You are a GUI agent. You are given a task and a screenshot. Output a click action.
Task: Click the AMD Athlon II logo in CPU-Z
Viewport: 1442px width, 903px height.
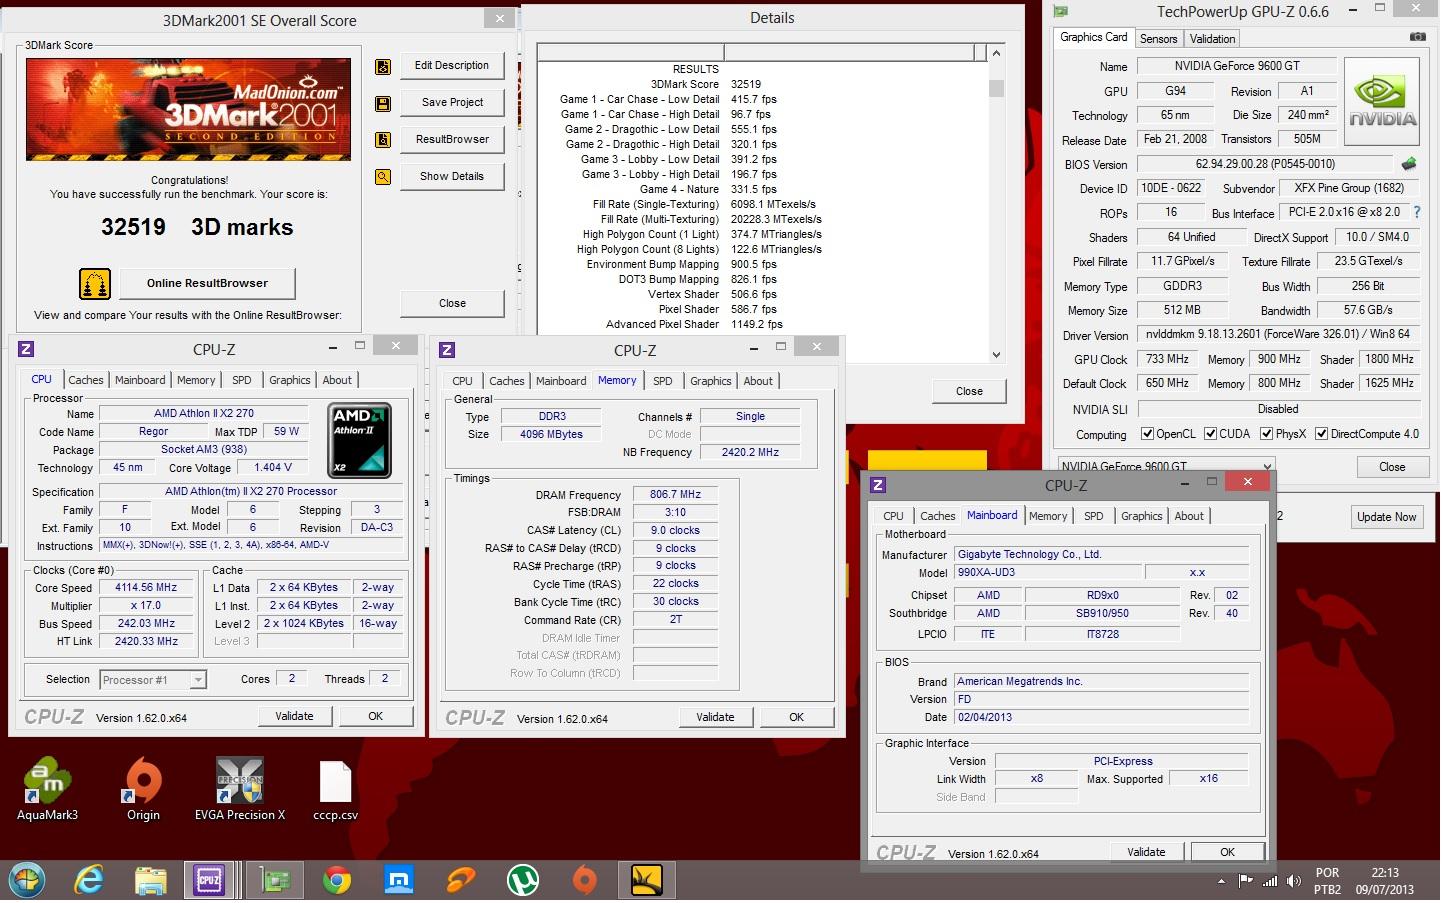coord(360,440)
